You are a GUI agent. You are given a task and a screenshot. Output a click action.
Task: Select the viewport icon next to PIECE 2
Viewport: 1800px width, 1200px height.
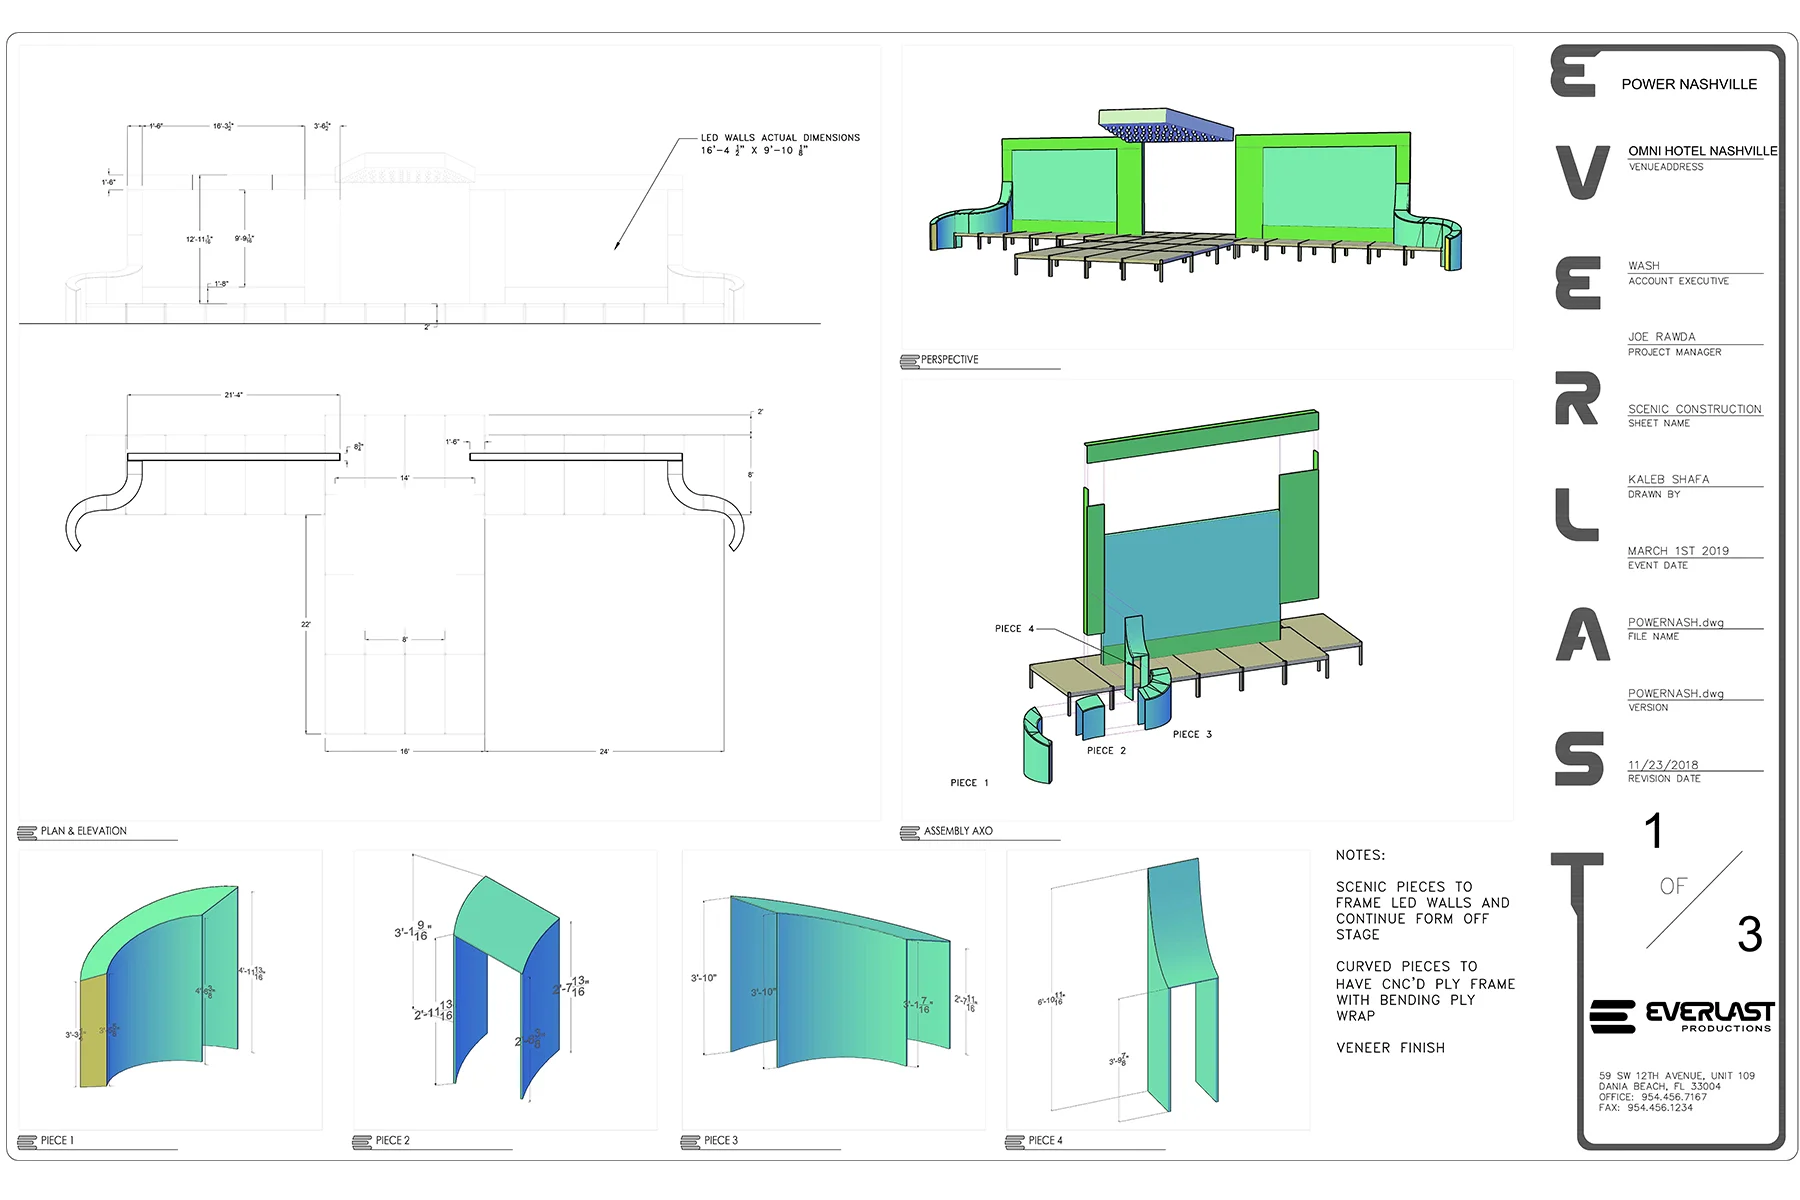361,1139
